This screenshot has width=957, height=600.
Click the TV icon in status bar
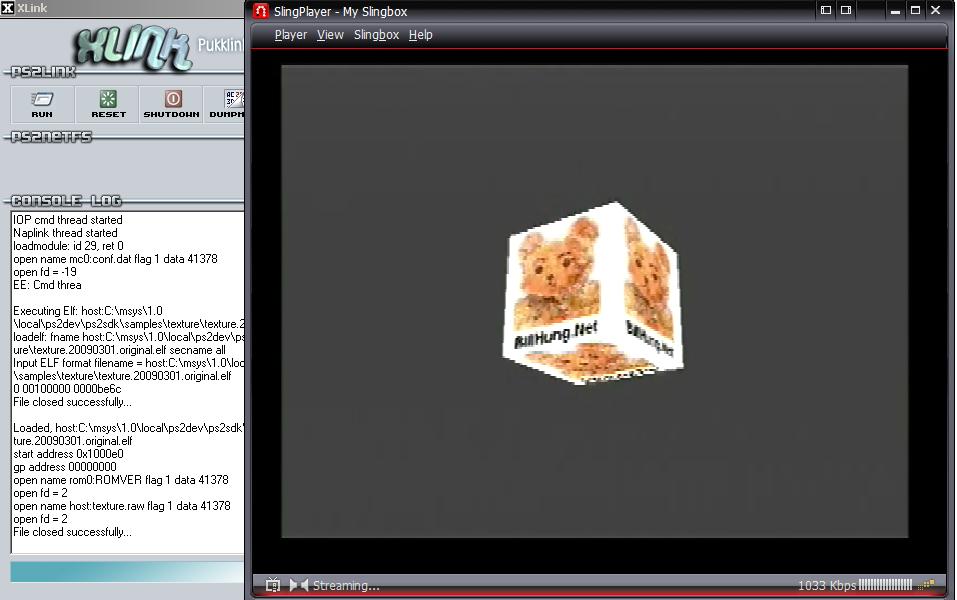coord(273,585)
